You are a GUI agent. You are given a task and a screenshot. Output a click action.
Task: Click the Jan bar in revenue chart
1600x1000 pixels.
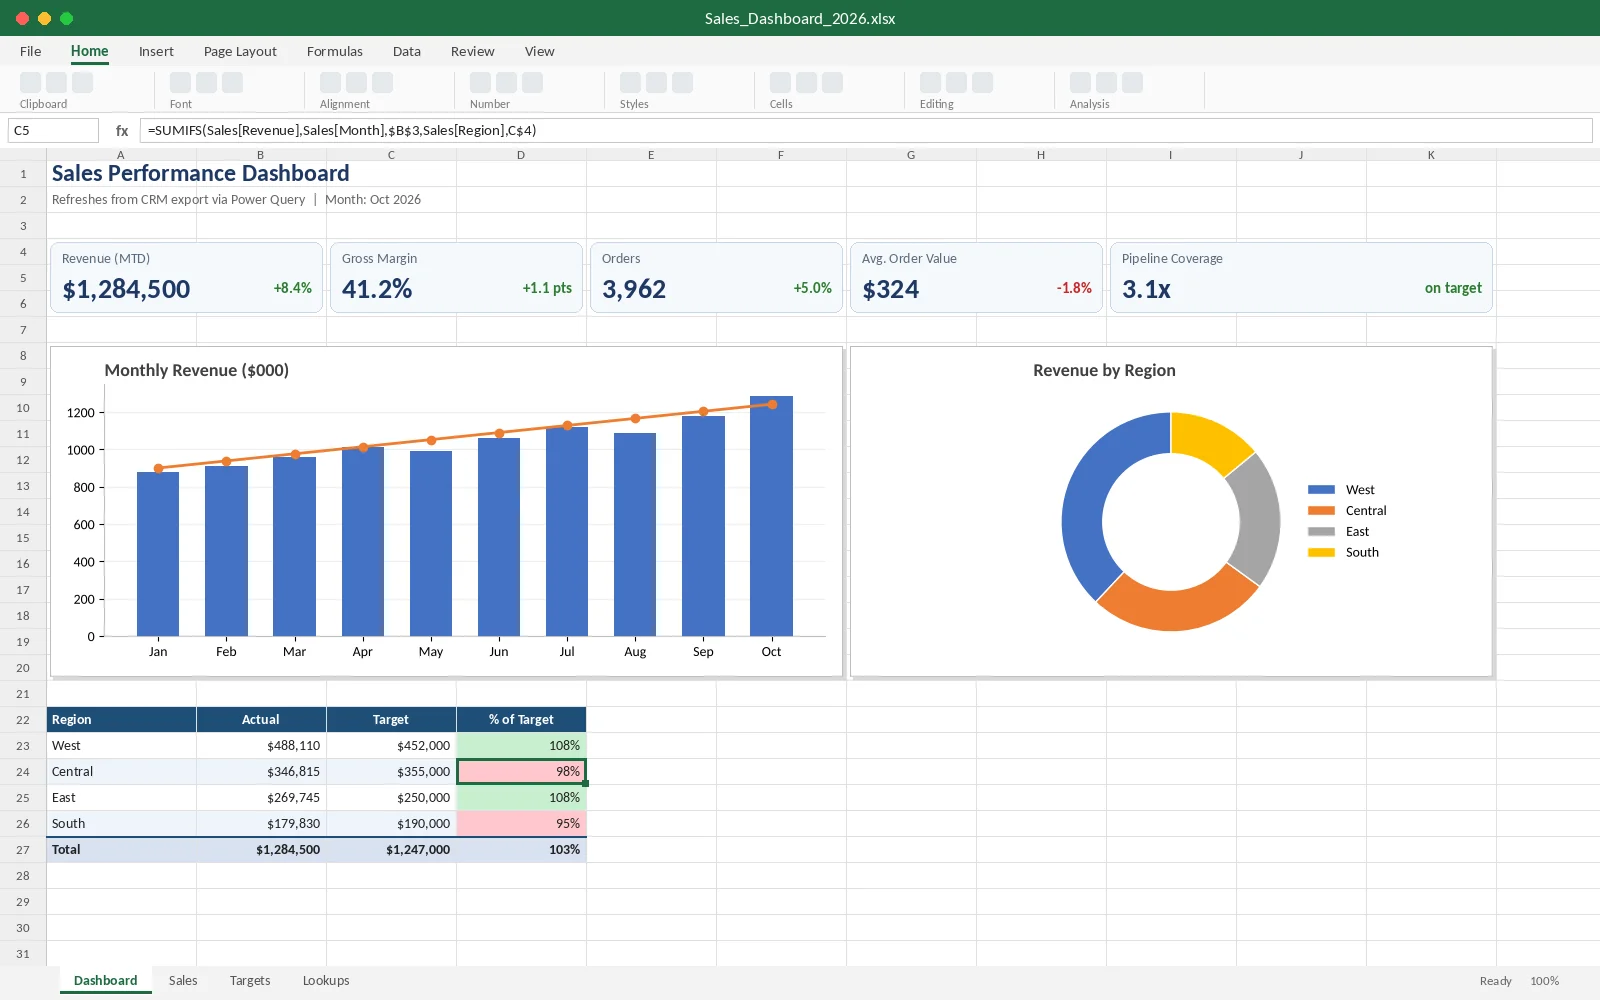[158, 554]
